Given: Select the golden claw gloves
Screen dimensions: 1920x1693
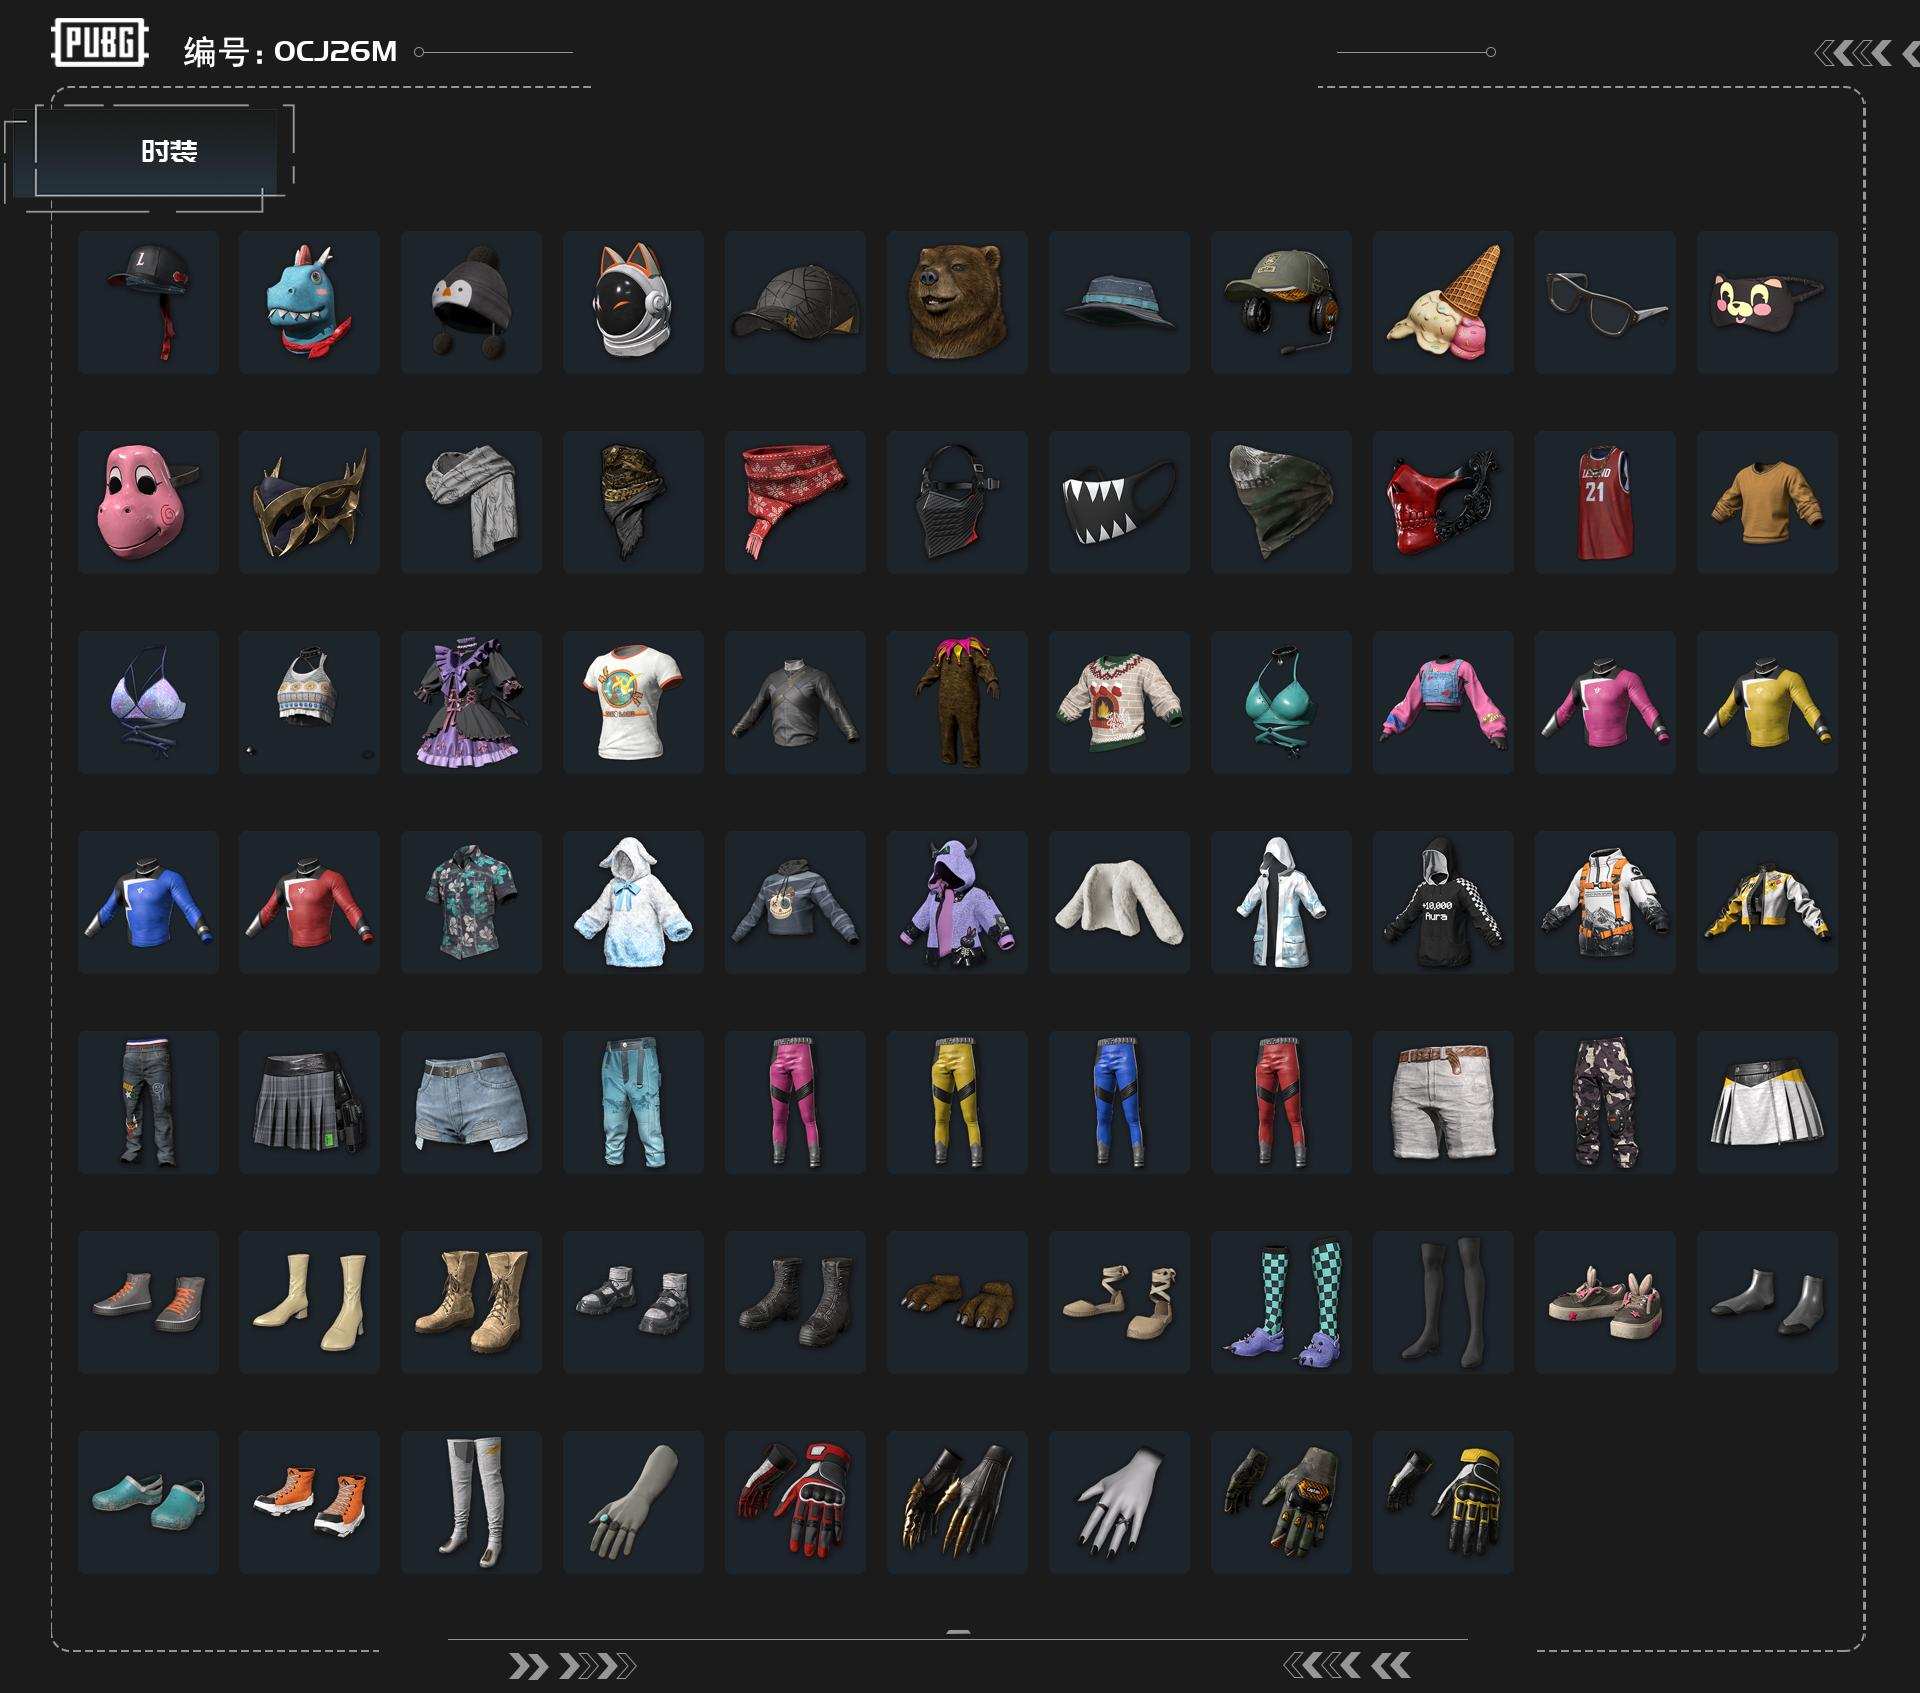Looking at the screenshot, I should tap(957, 1502).
